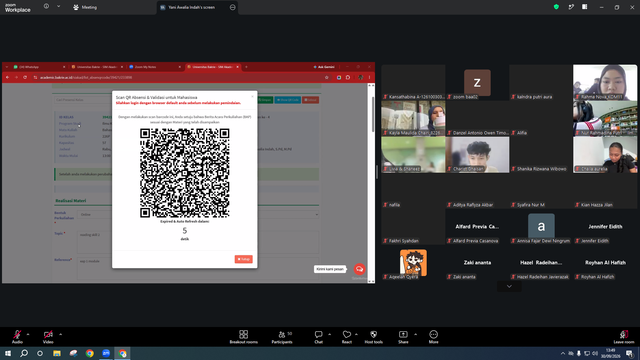Image resolution: width=640 pixels, height=360 pixels.
Task: Open shared screen options circle icon
Action: [233, 7]
